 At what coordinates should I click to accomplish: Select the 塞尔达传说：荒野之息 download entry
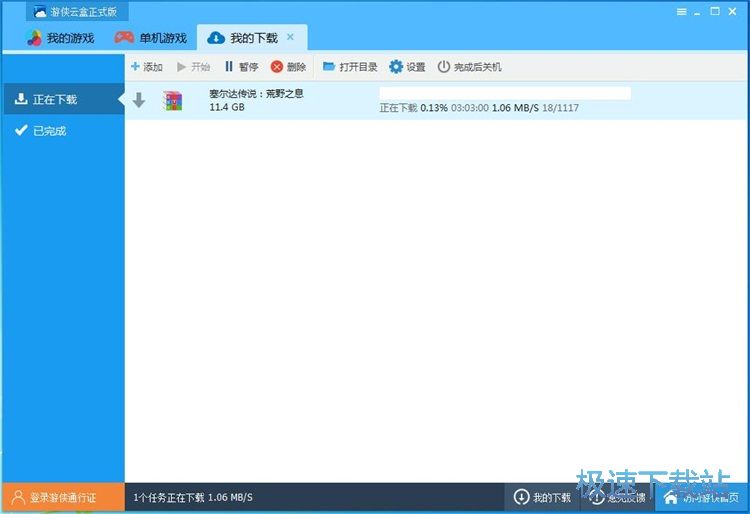click(x=256, y=93)
